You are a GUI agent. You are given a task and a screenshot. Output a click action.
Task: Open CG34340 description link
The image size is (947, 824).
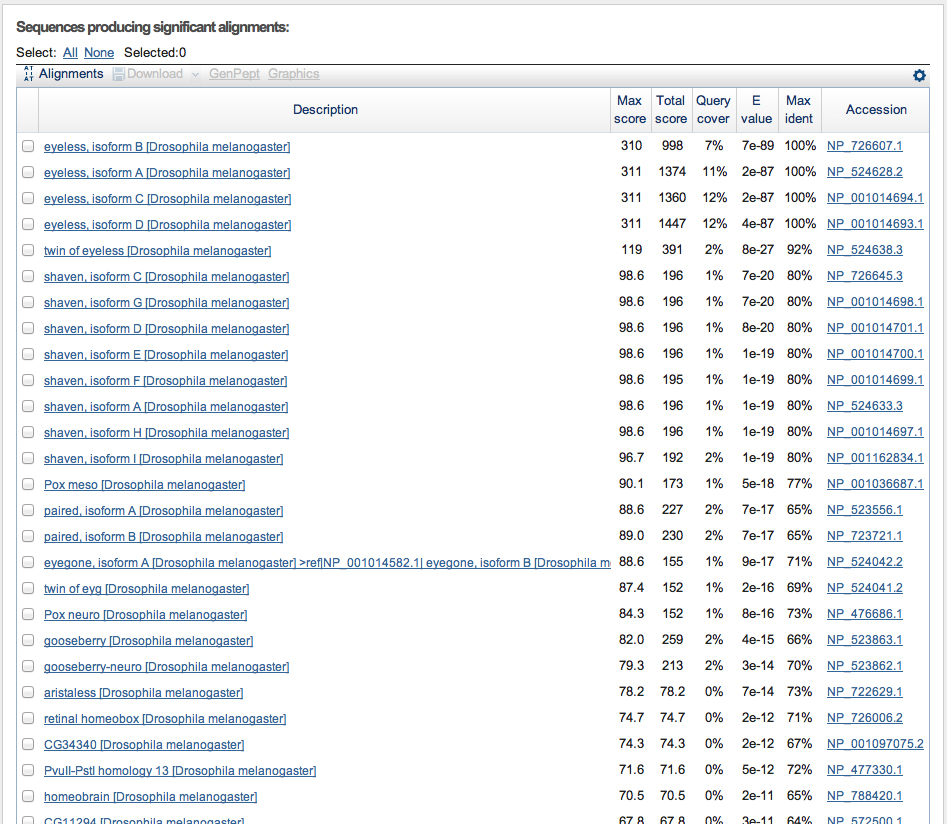tap(144, 744)
